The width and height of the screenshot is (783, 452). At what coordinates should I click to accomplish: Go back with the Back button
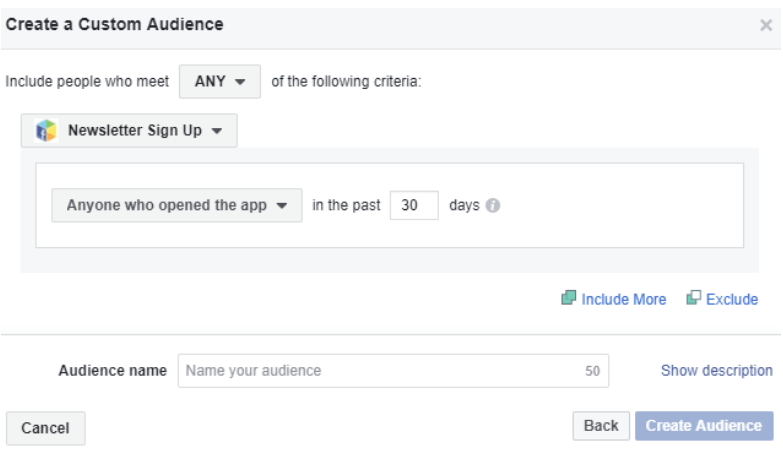pyautogui.click(x=600, y=426)
